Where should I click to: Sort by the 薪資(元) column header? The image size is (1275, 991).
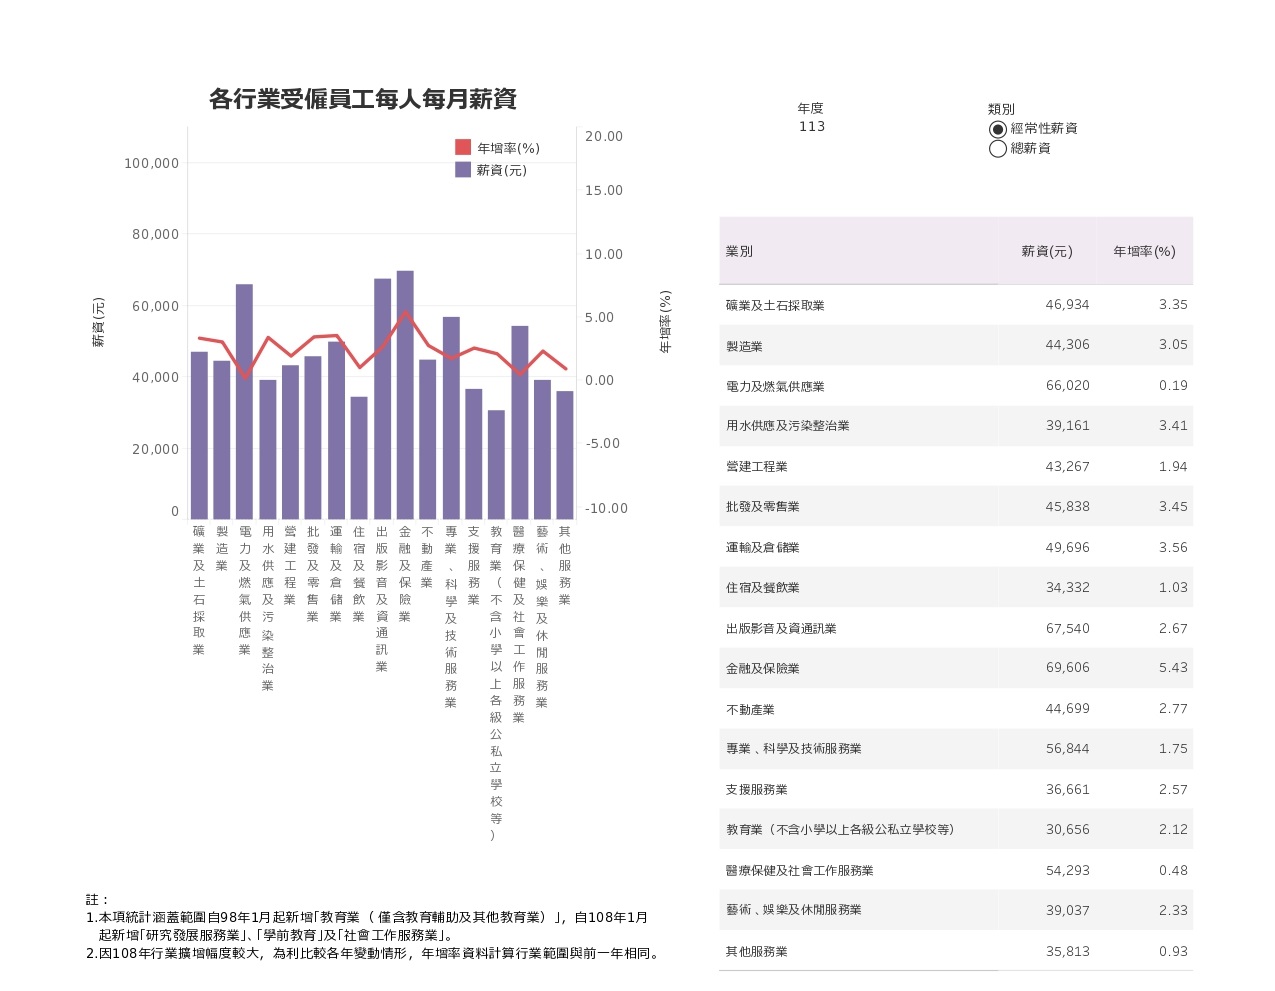pos(1046,252)
